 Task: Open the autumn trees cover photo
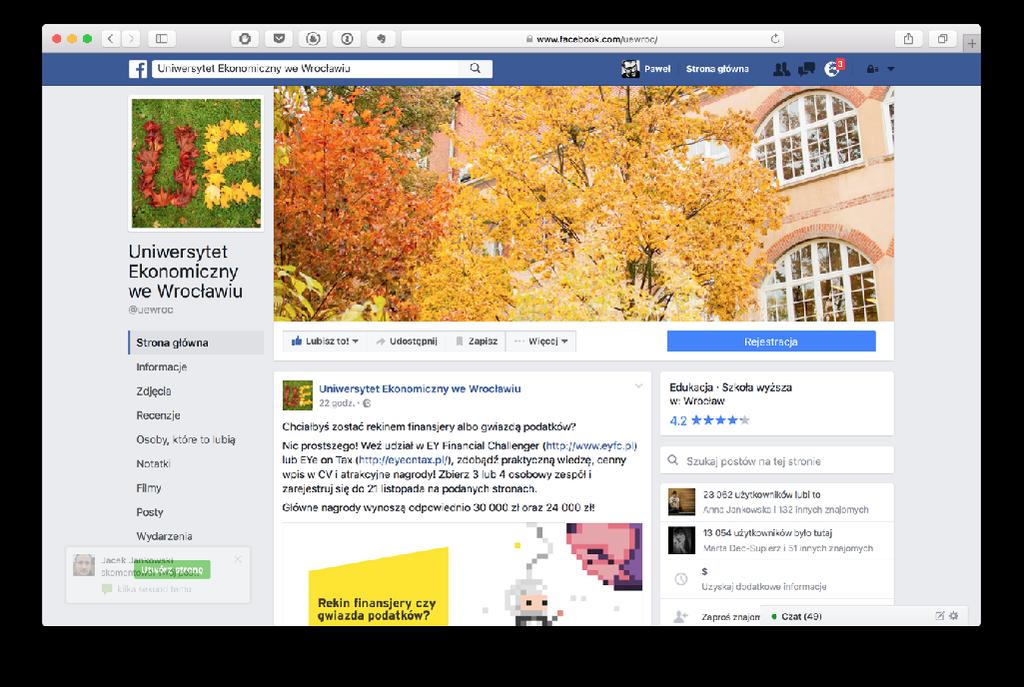click(x=583, y=204)
